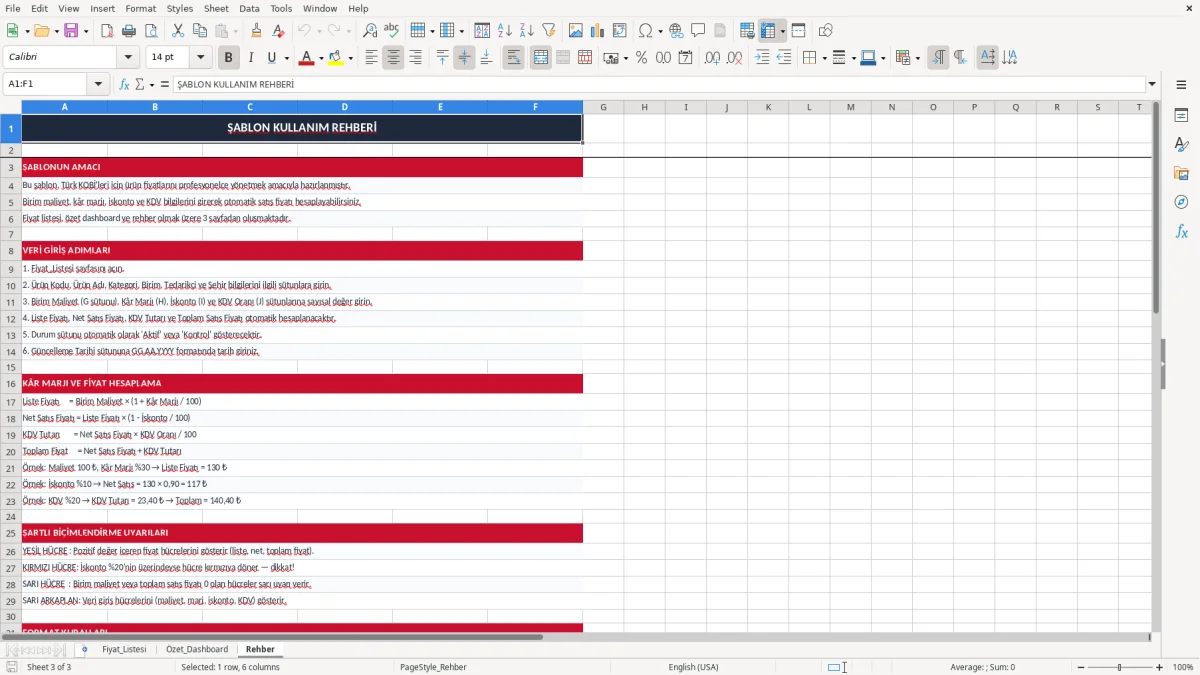The height and width of the screenshot is (675, 1200).
Task: Apply the red font color swatch
Action: point(306,58)
